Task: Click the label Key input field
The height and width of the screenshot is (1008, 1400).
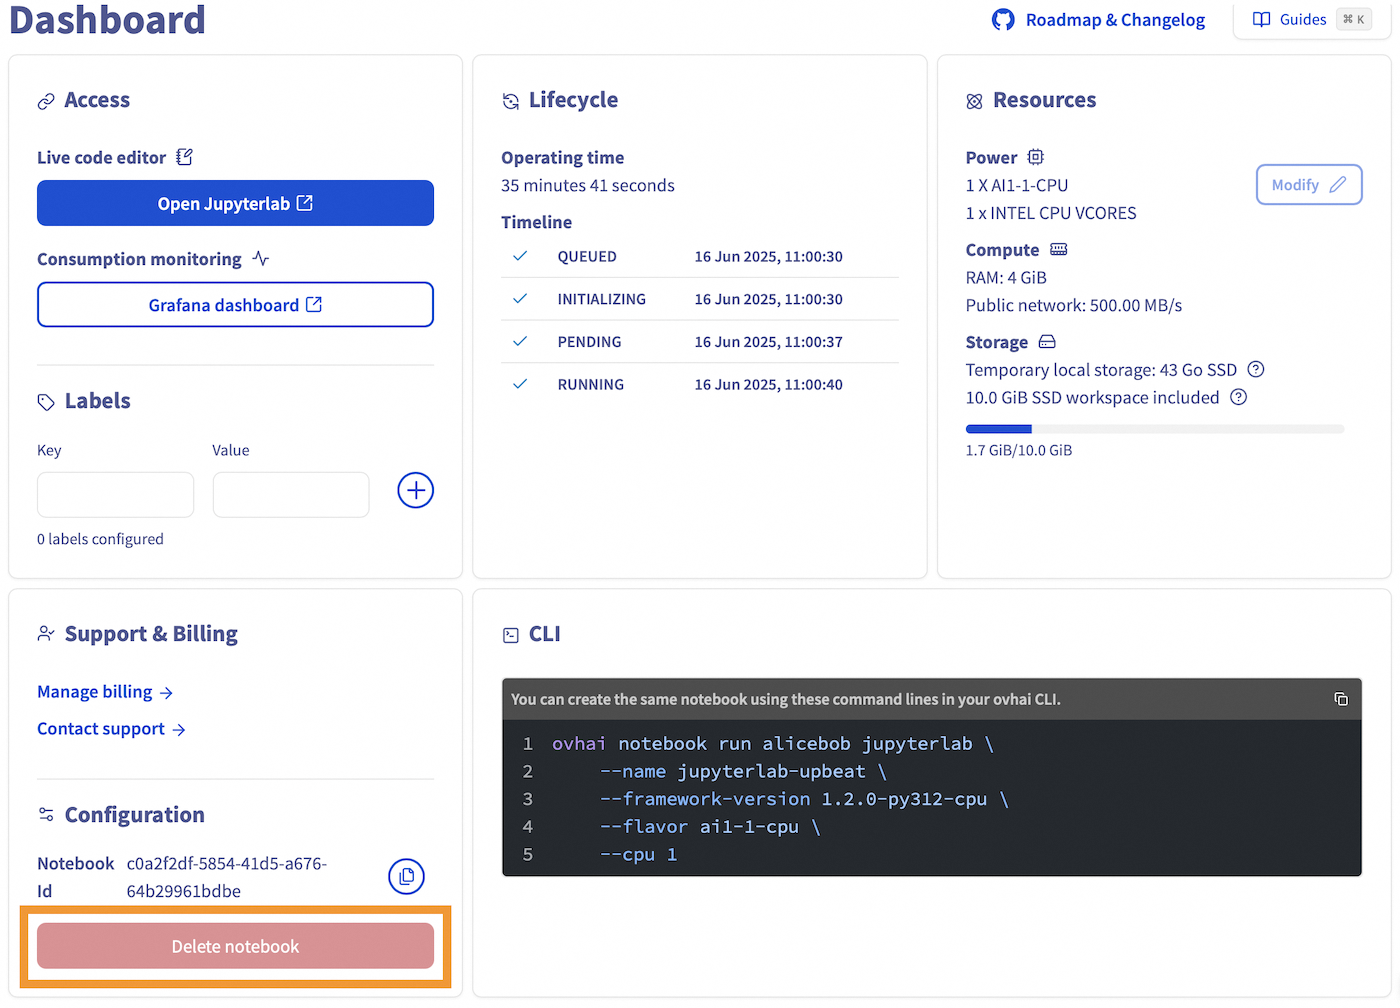Action: pyautogui.click(x=115, y=494)
